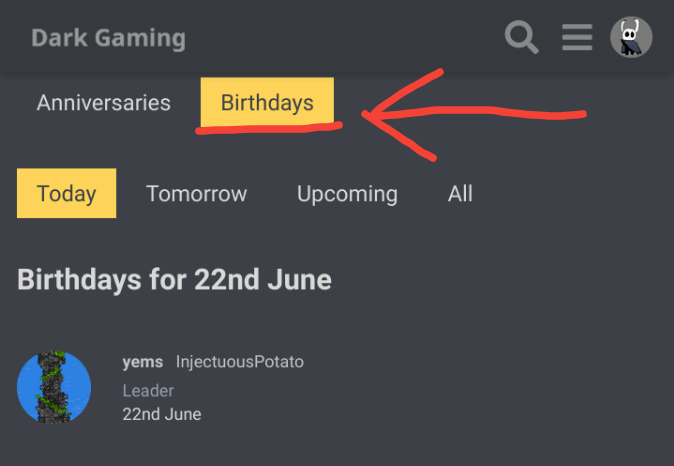This screenshot has height=466, width=674.
Task: Open the yems username link
Action: pyautogui.click(x=143, y=362)
